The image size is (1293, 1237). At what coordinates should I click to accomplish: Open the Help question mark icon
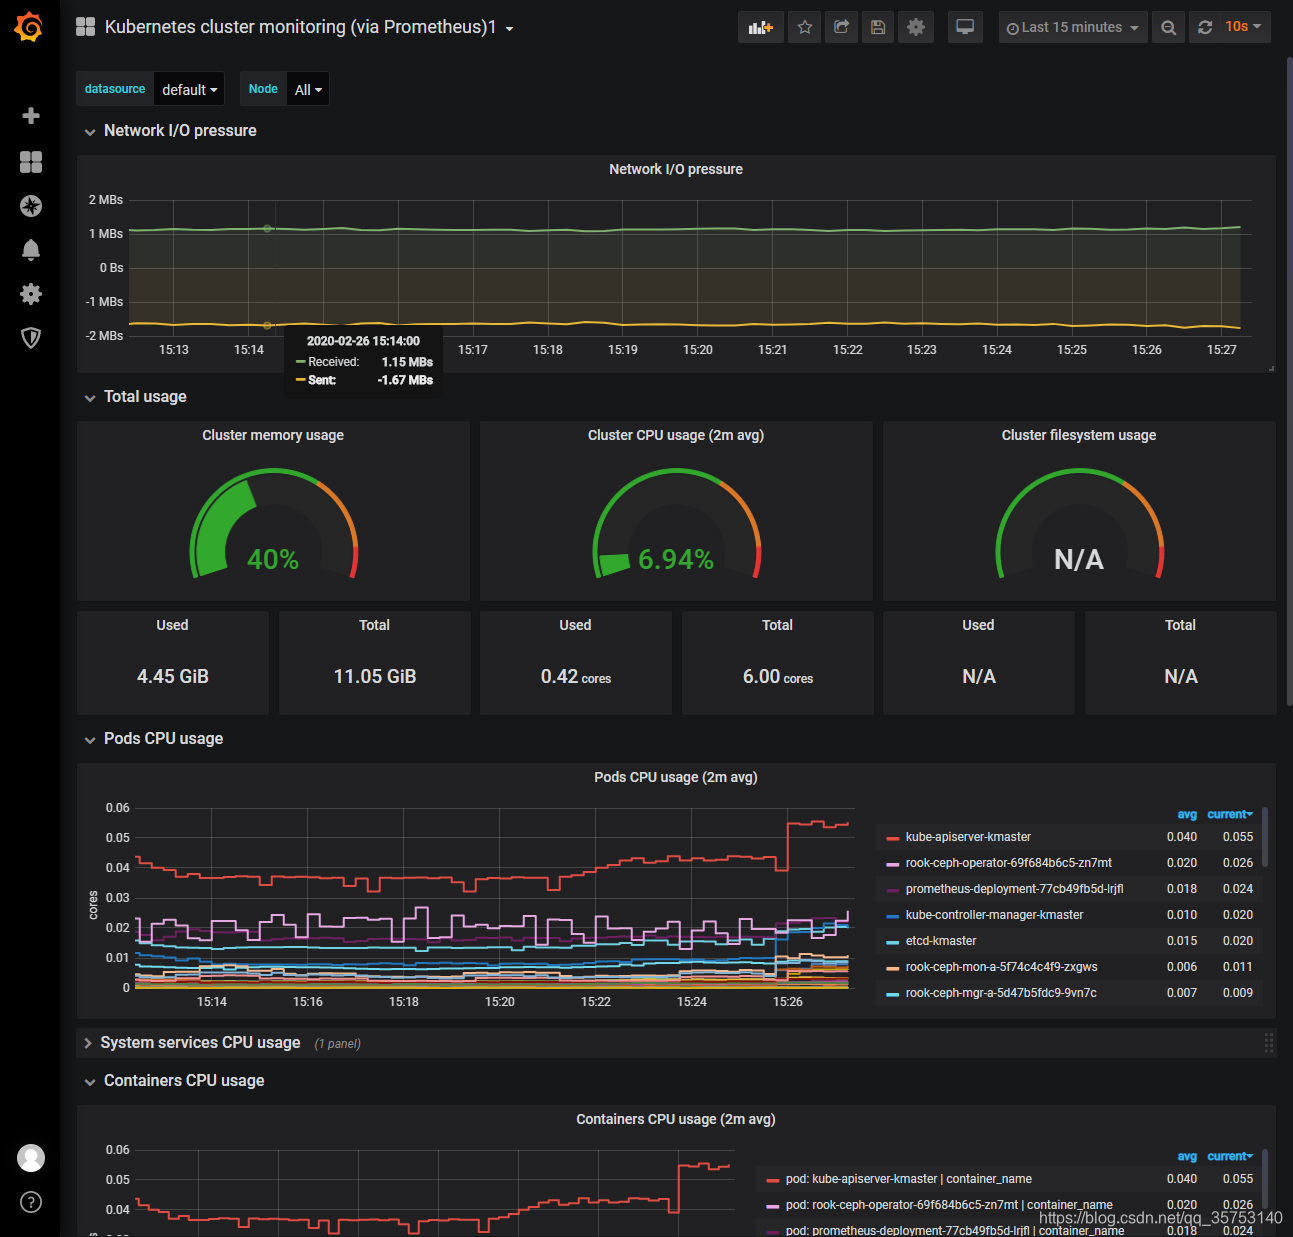pos(31,1202)
